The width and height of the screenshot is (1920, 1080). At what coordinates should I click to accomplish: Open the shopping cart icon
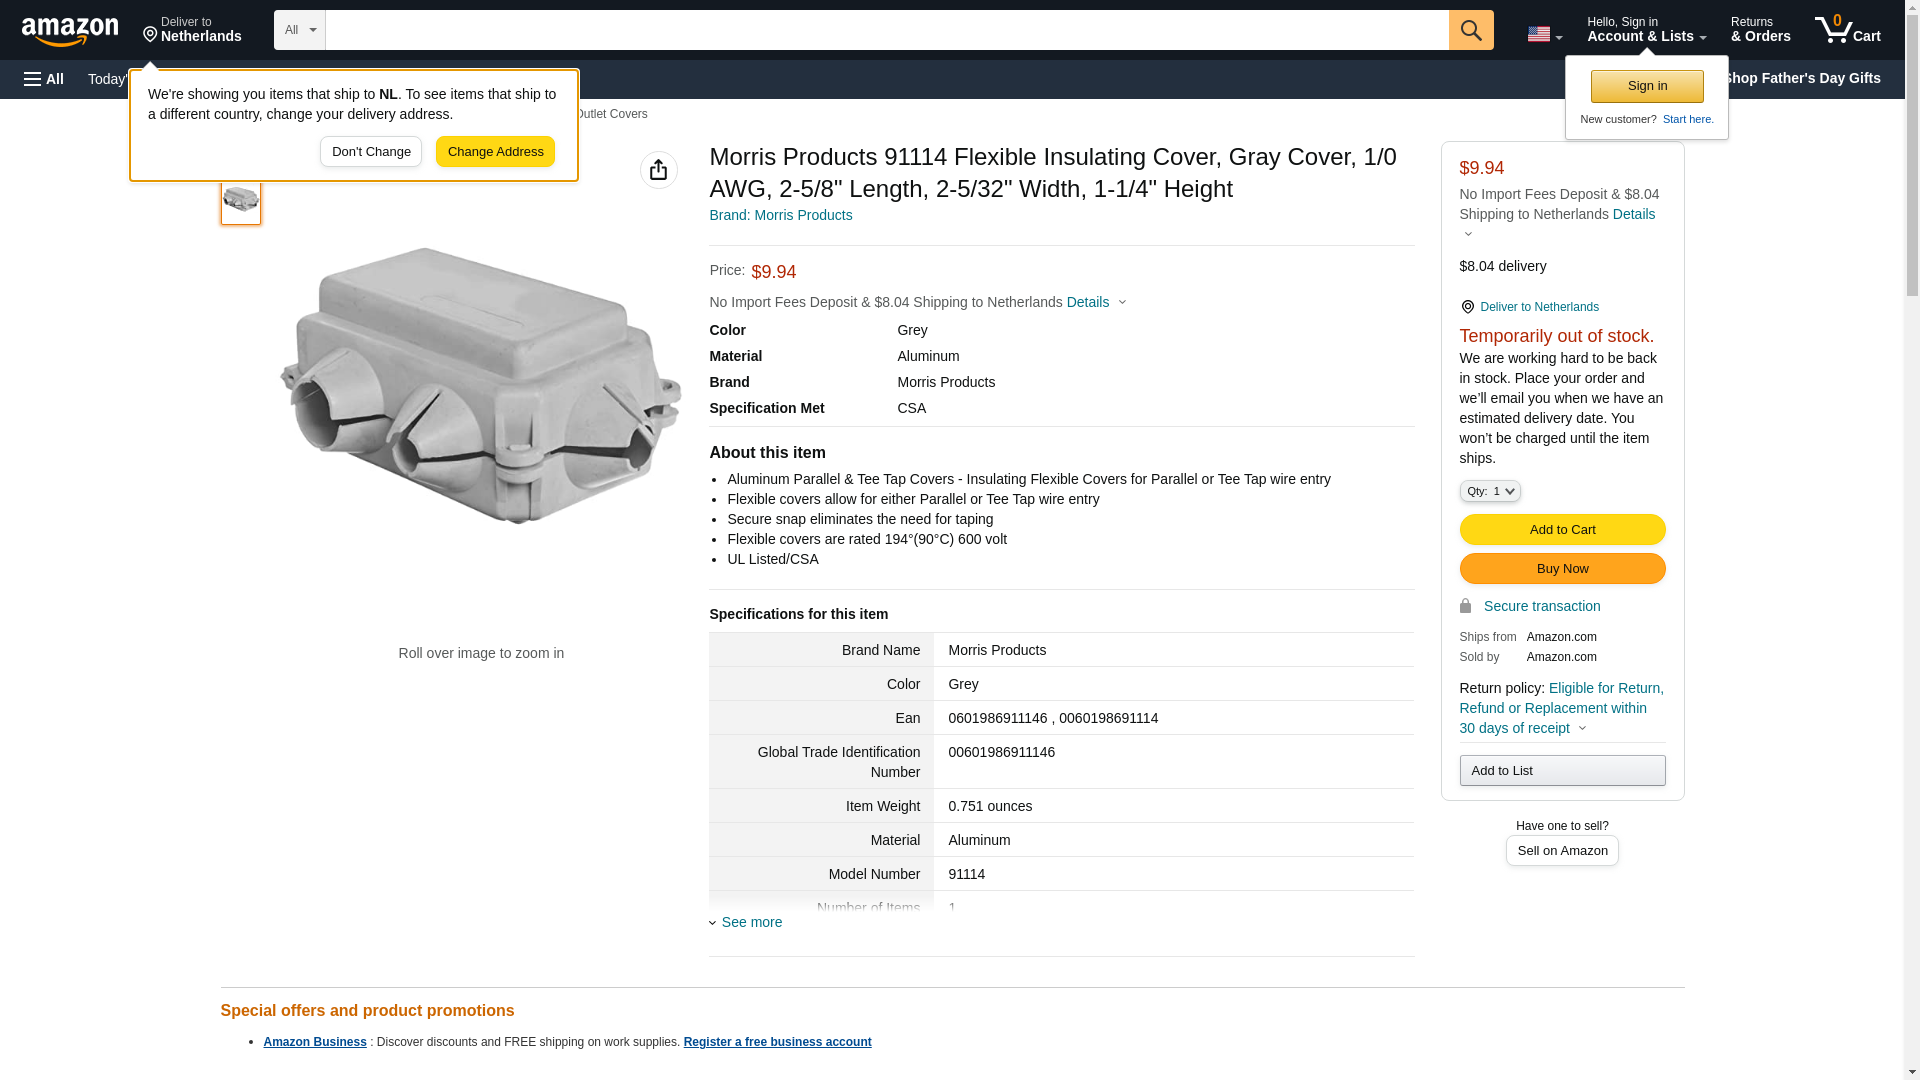coord(1847,30)
